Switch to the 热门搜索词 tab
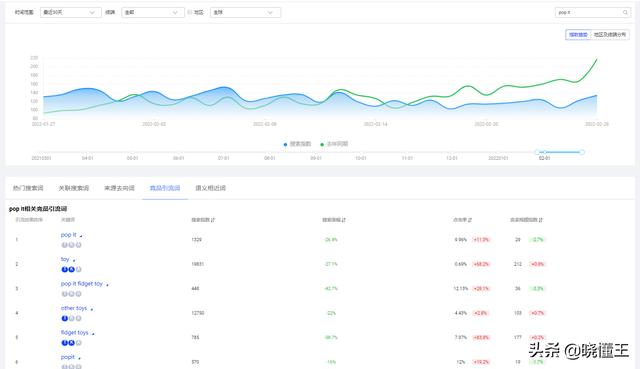The image size is (640, 369). [28, 188]
